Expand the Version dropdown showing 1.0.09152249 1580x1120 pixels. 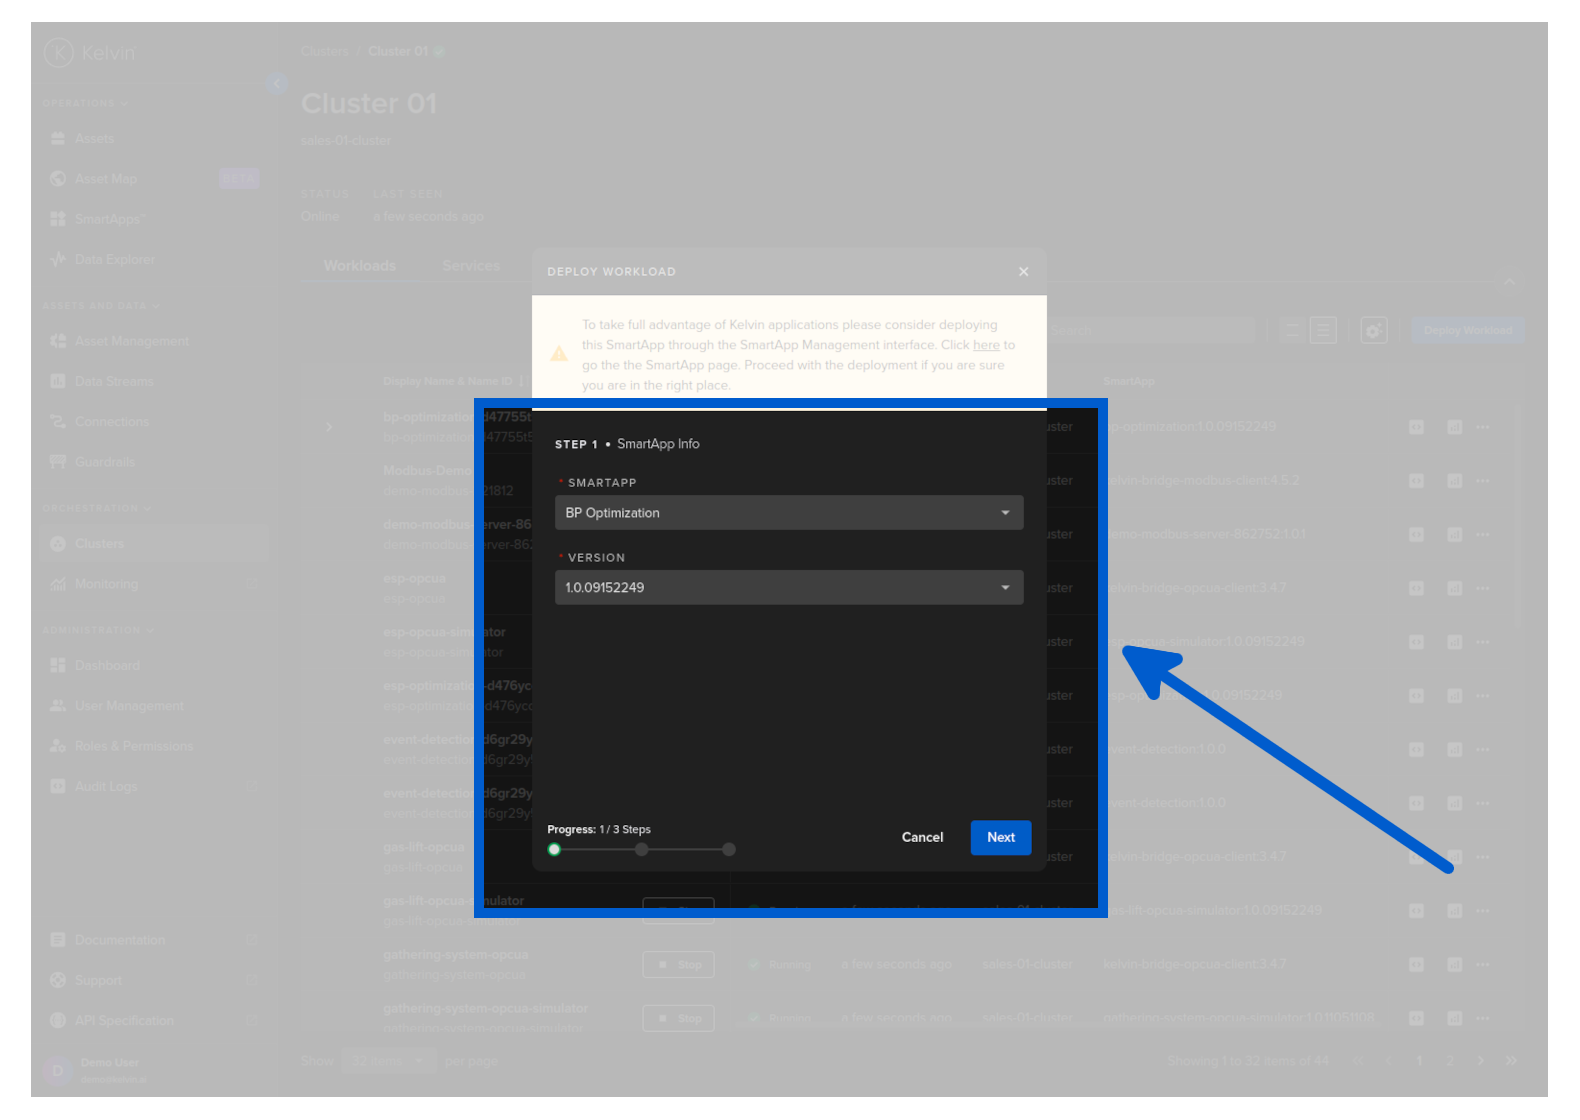coord(788,588)
